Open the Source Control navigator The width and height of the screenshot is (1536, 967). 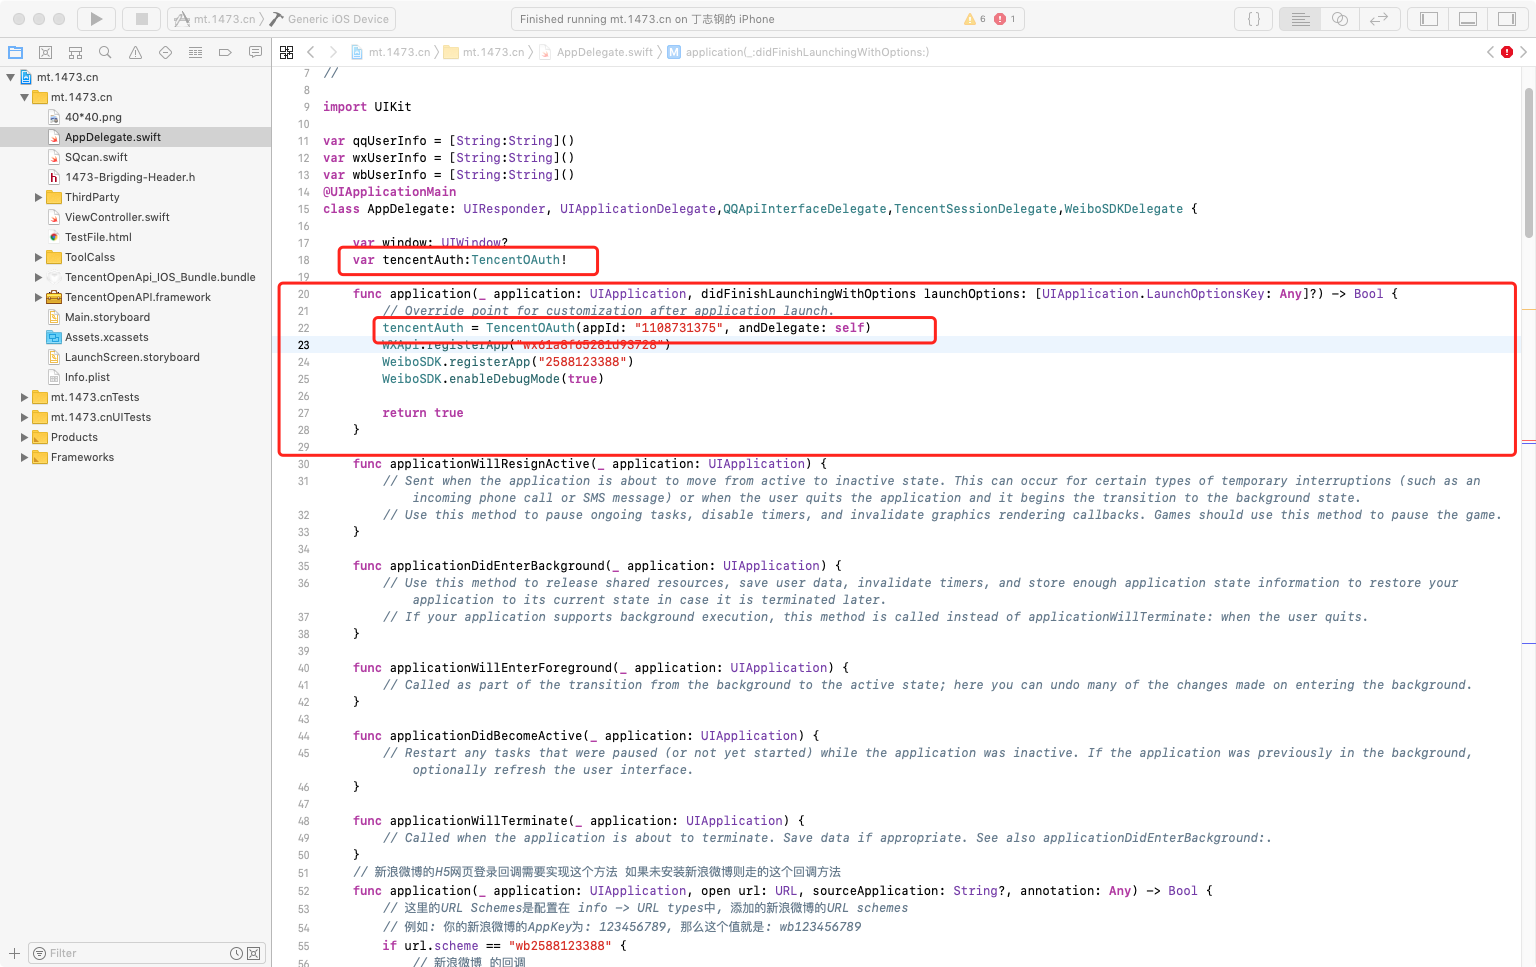(45, 52)
